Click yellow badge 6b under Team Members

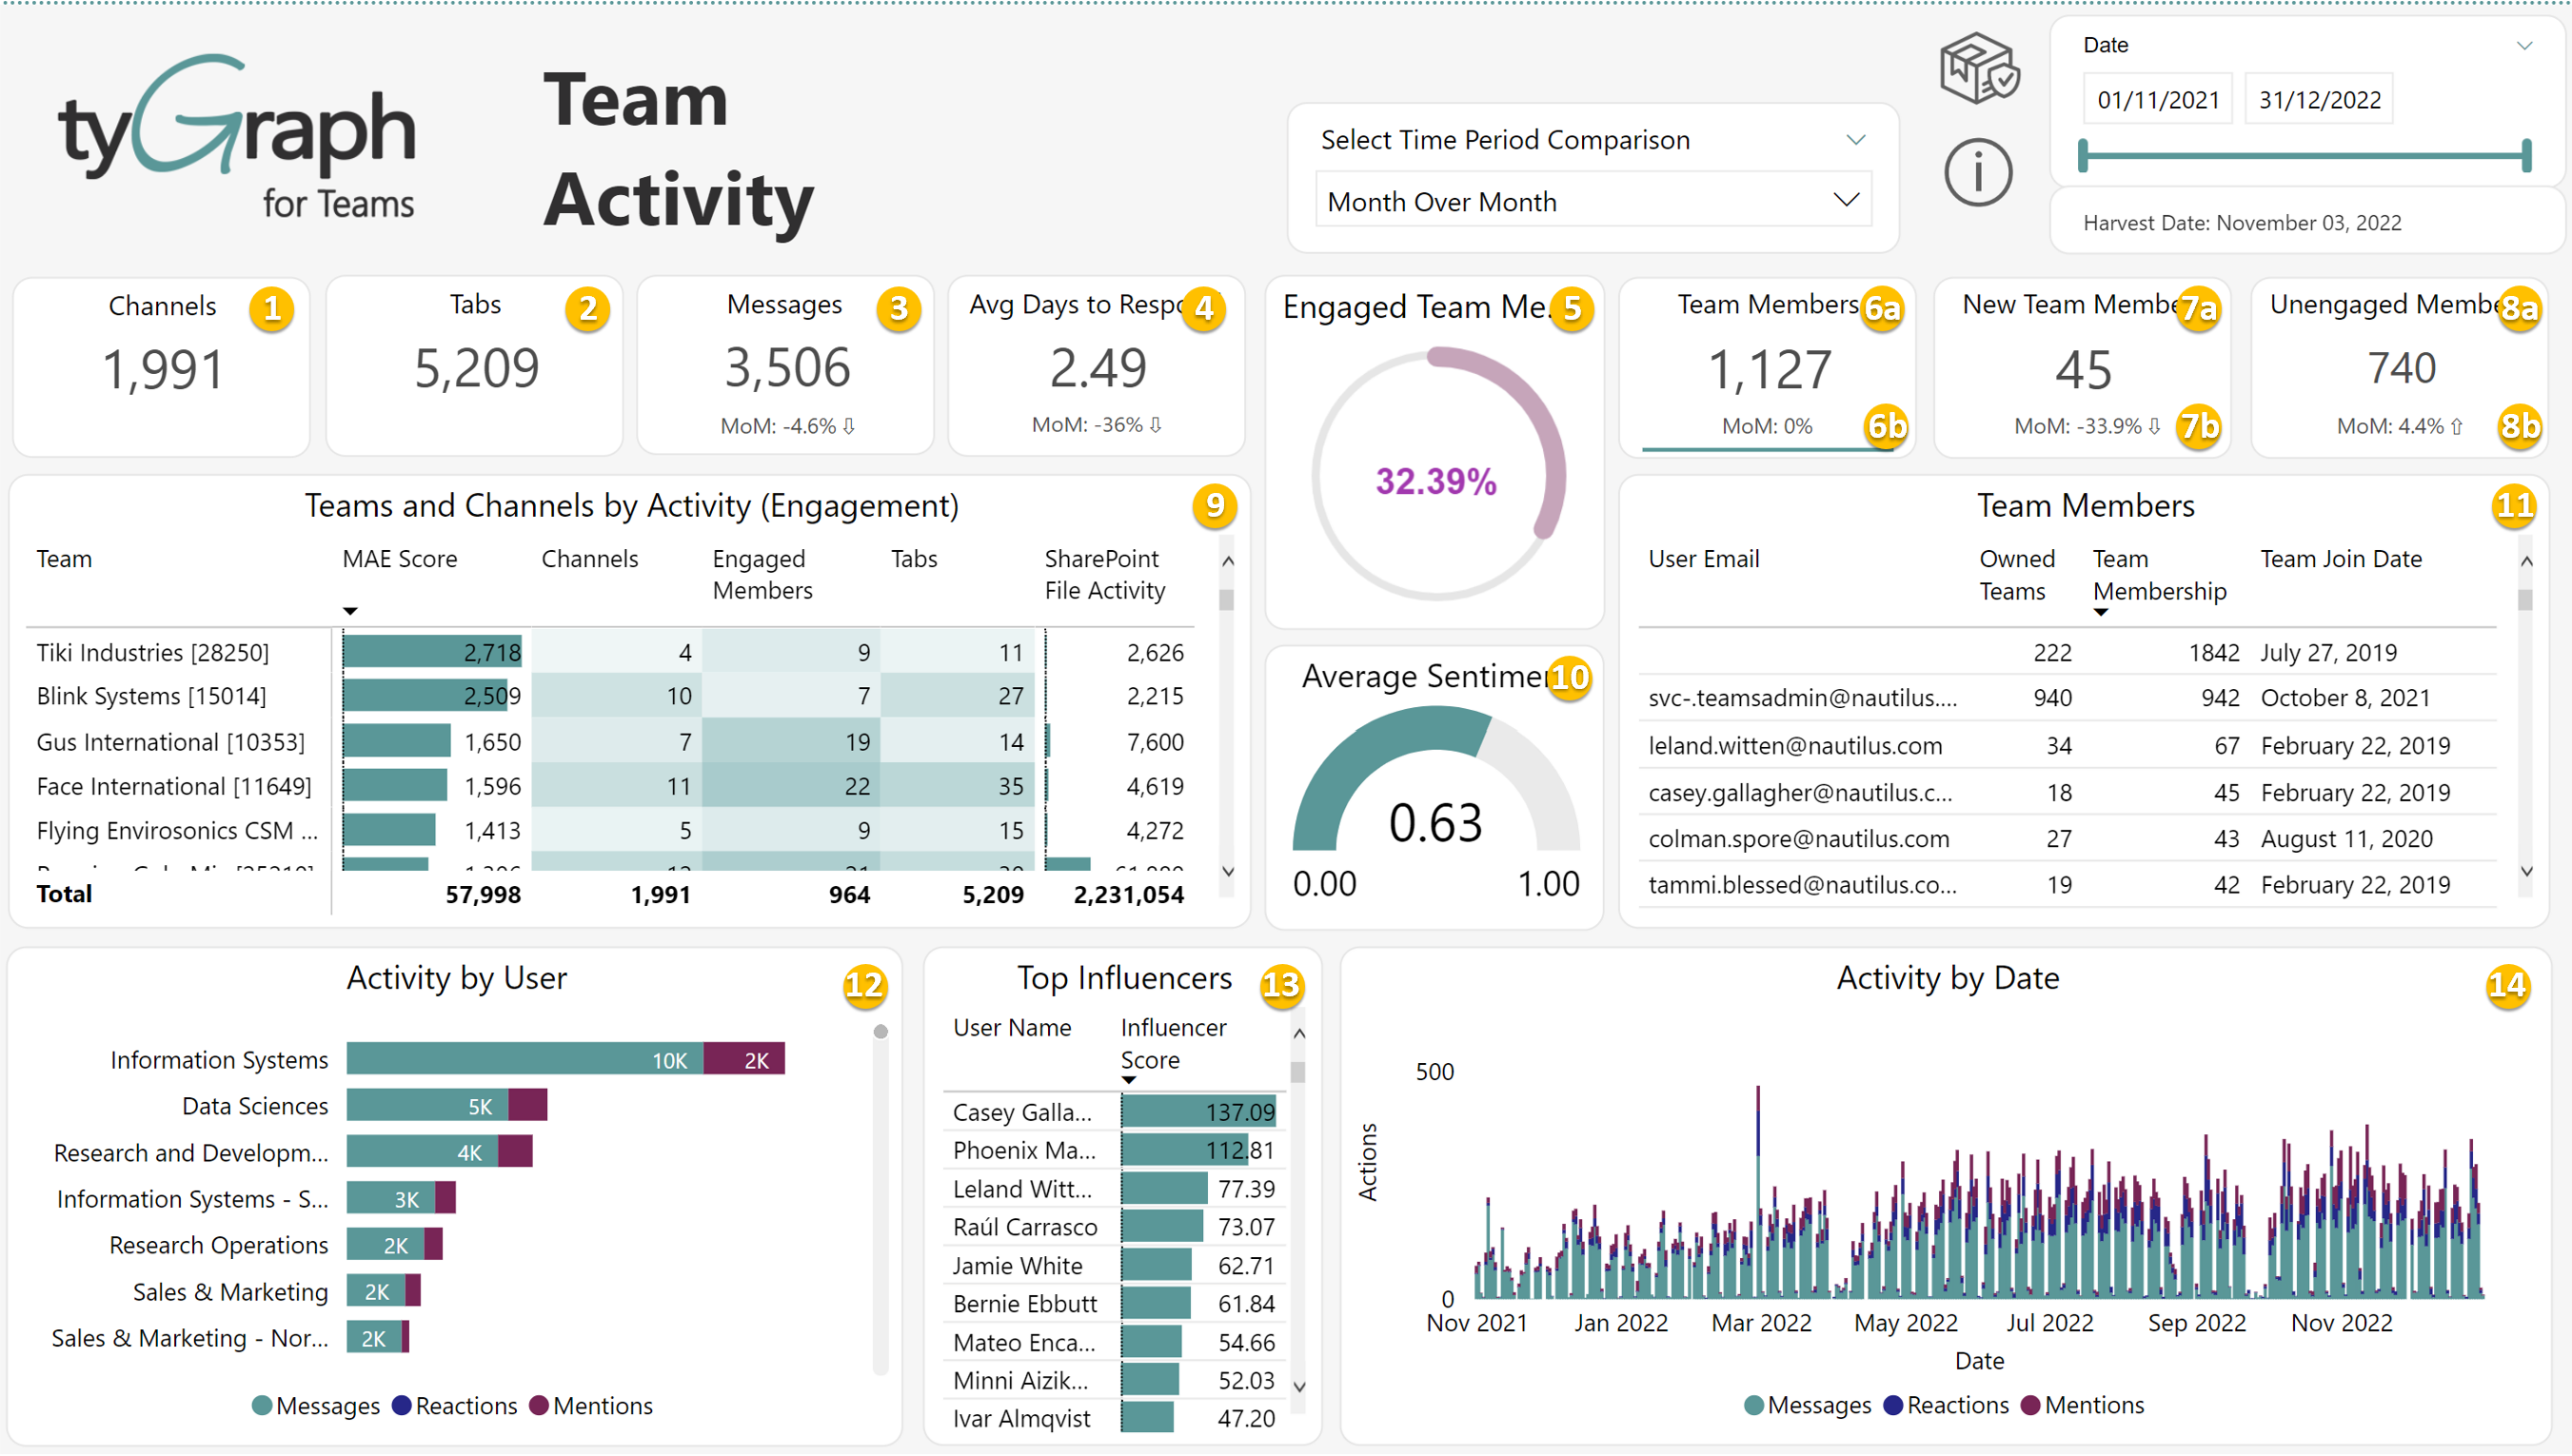point(1885,427)
